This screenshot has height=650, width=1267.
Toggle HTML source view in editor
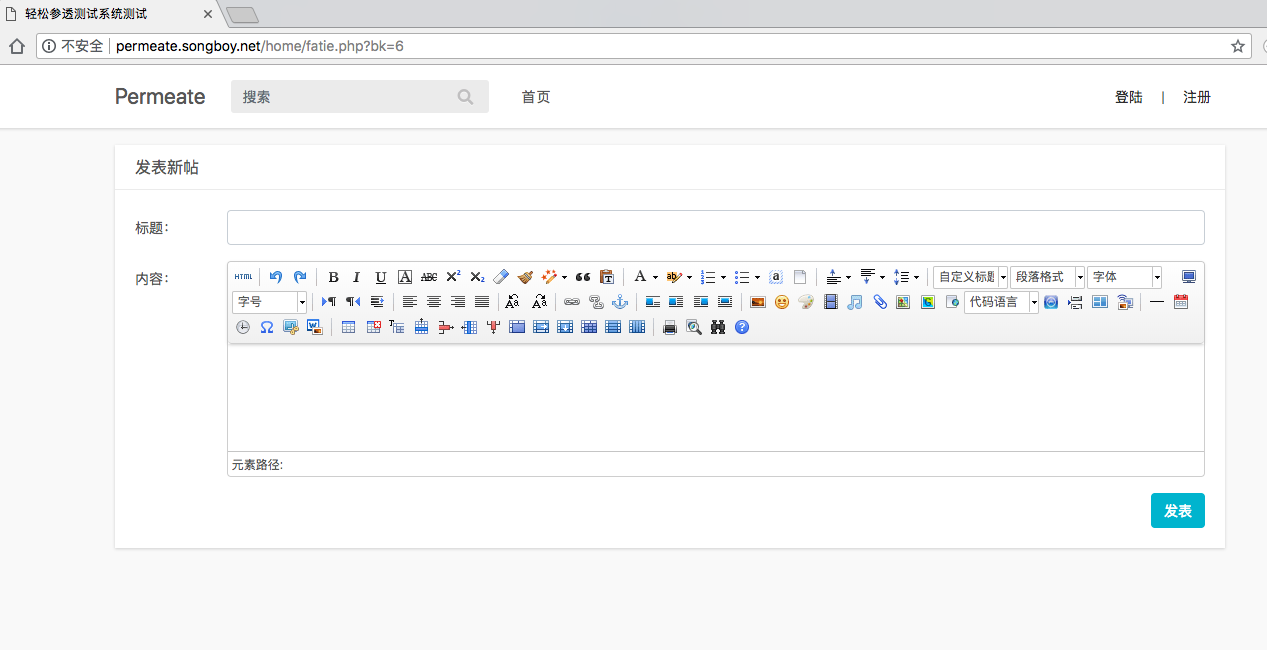coord(243,277)
